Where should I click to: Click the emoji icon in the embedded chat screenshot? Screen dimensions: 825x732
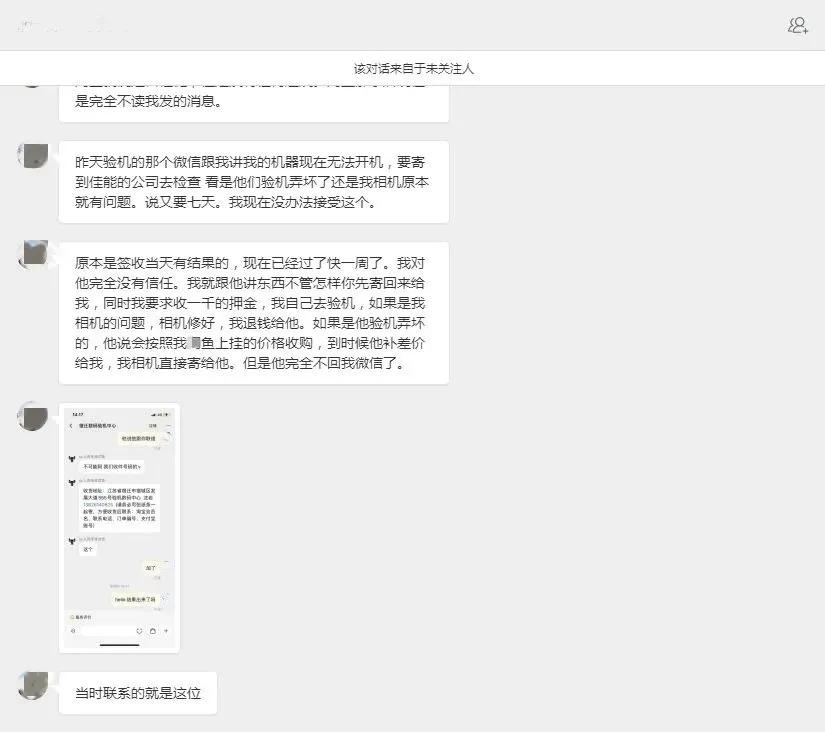(x=139, y=630)
